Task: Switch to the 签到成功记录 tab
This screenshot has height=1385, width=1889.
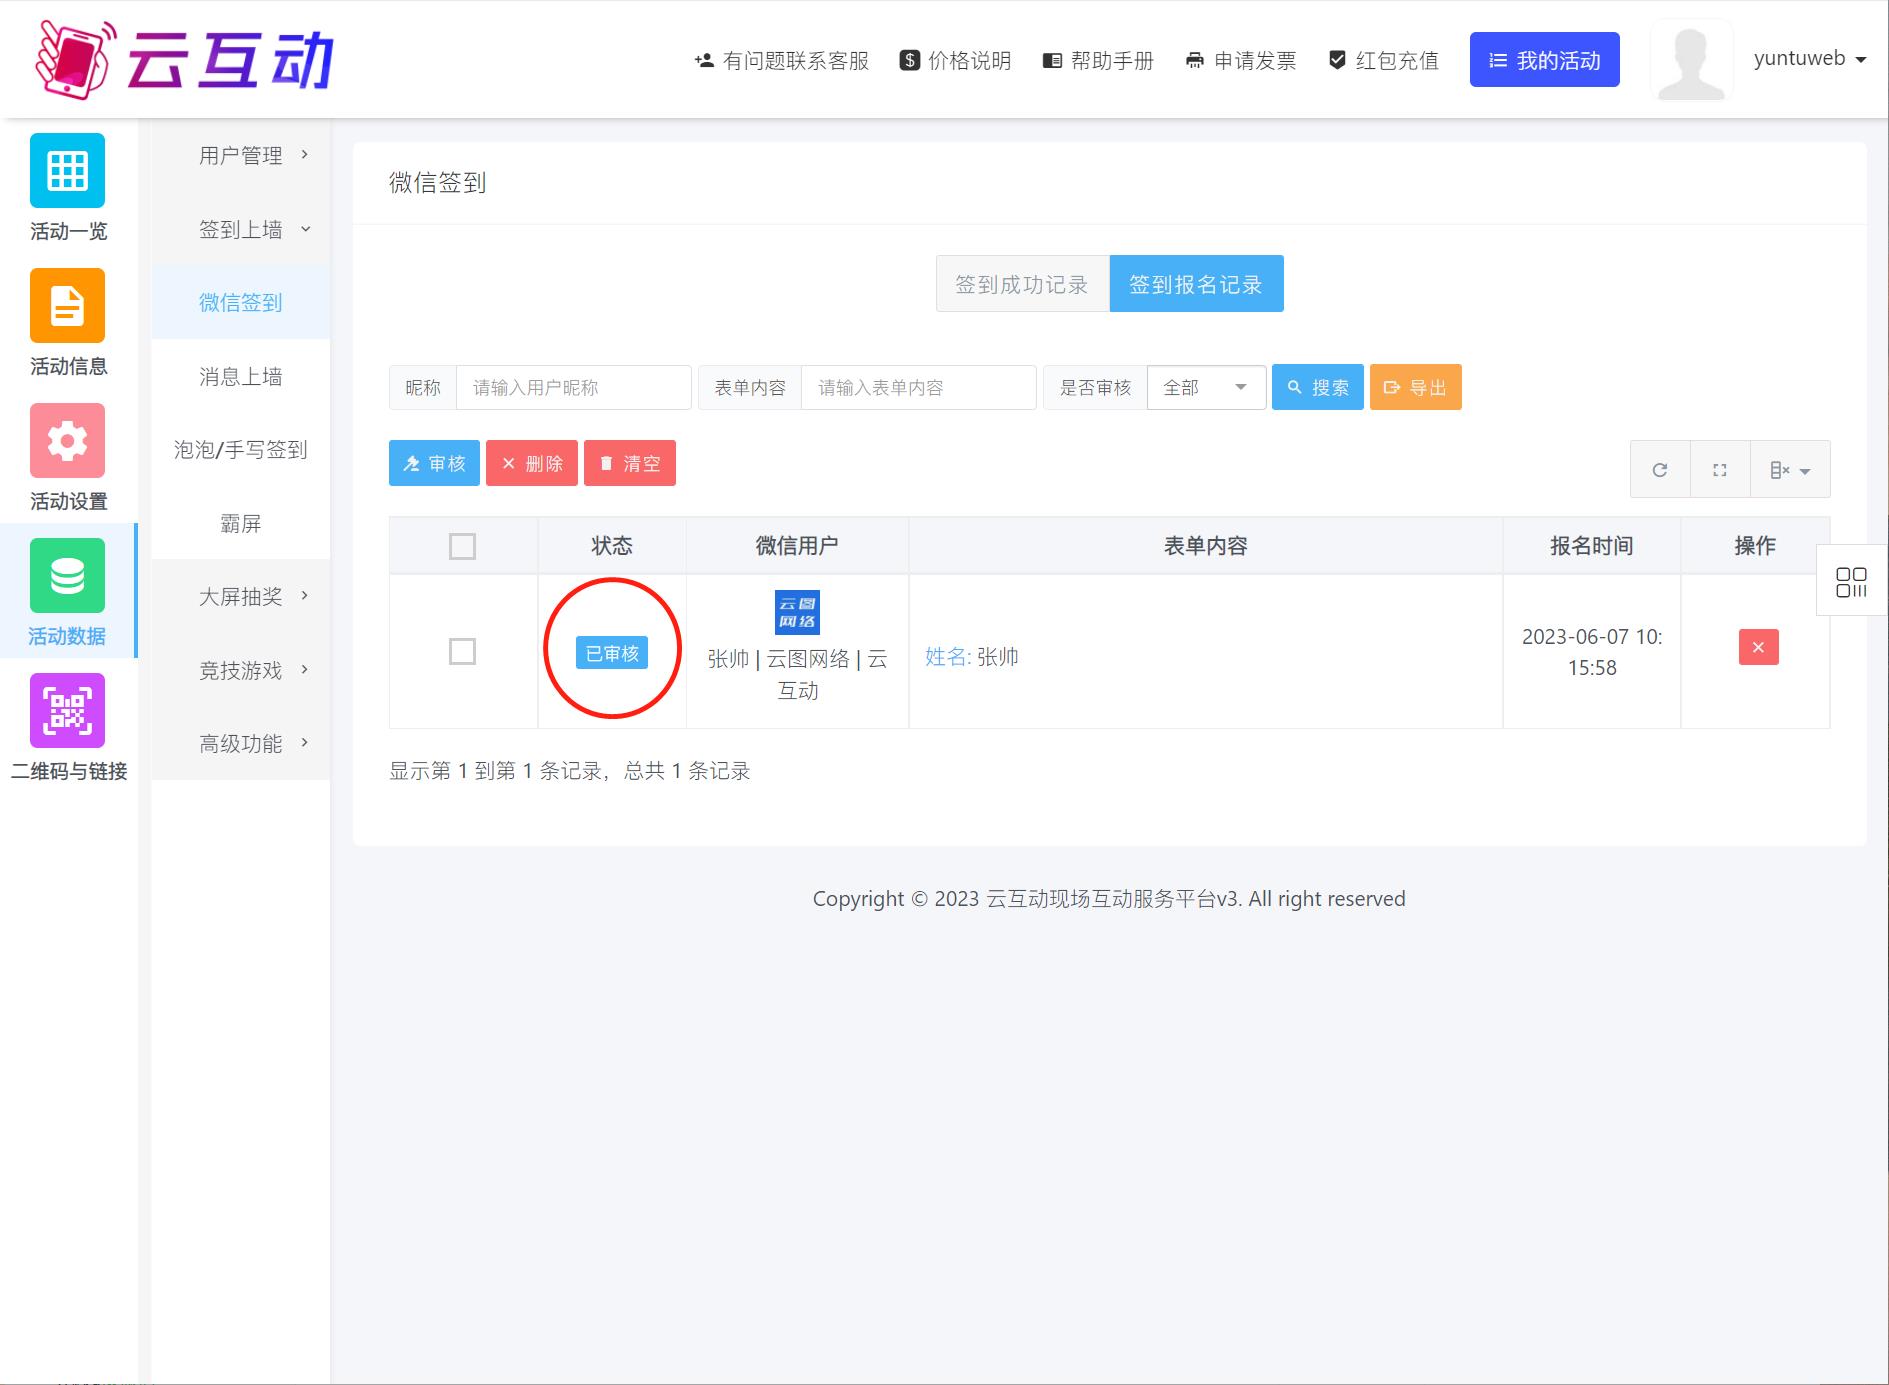Action: (1022, 285)
